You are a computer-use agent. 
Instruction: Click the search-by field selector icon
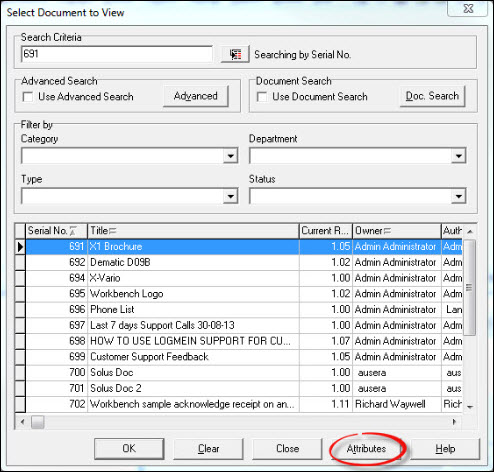235,54
